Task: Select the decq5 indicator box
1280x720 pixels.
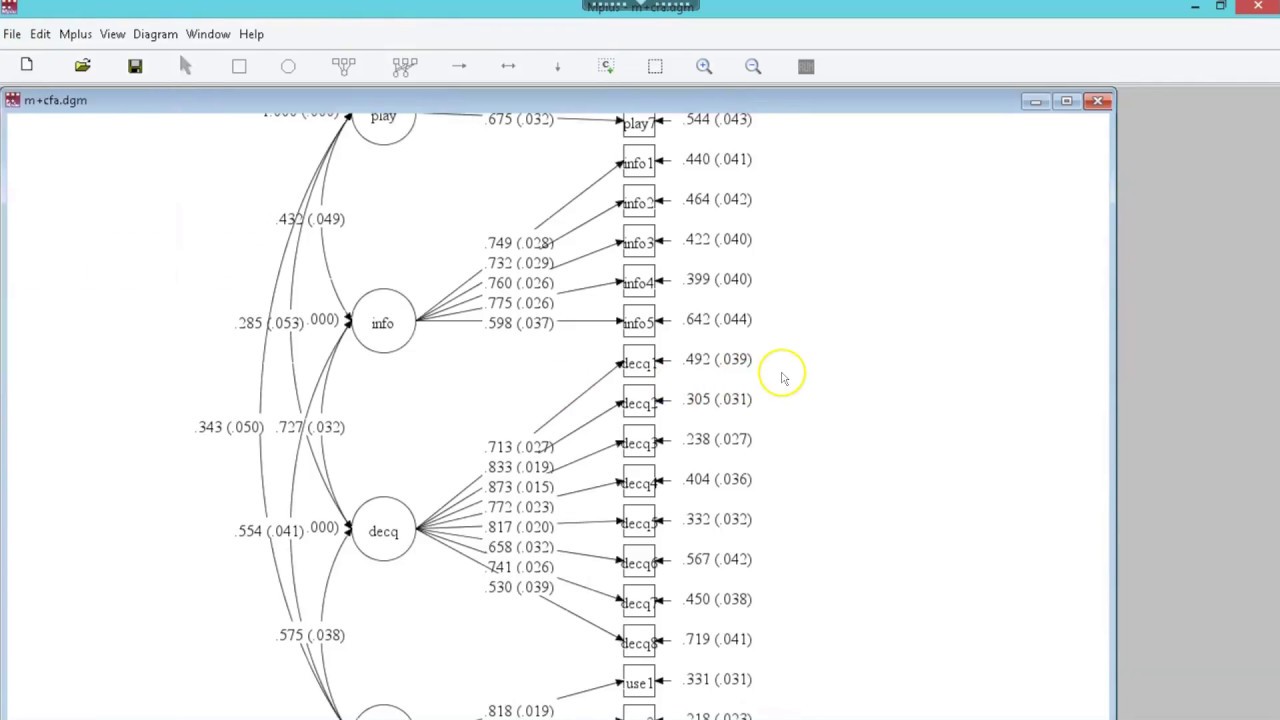Action: 639,522
